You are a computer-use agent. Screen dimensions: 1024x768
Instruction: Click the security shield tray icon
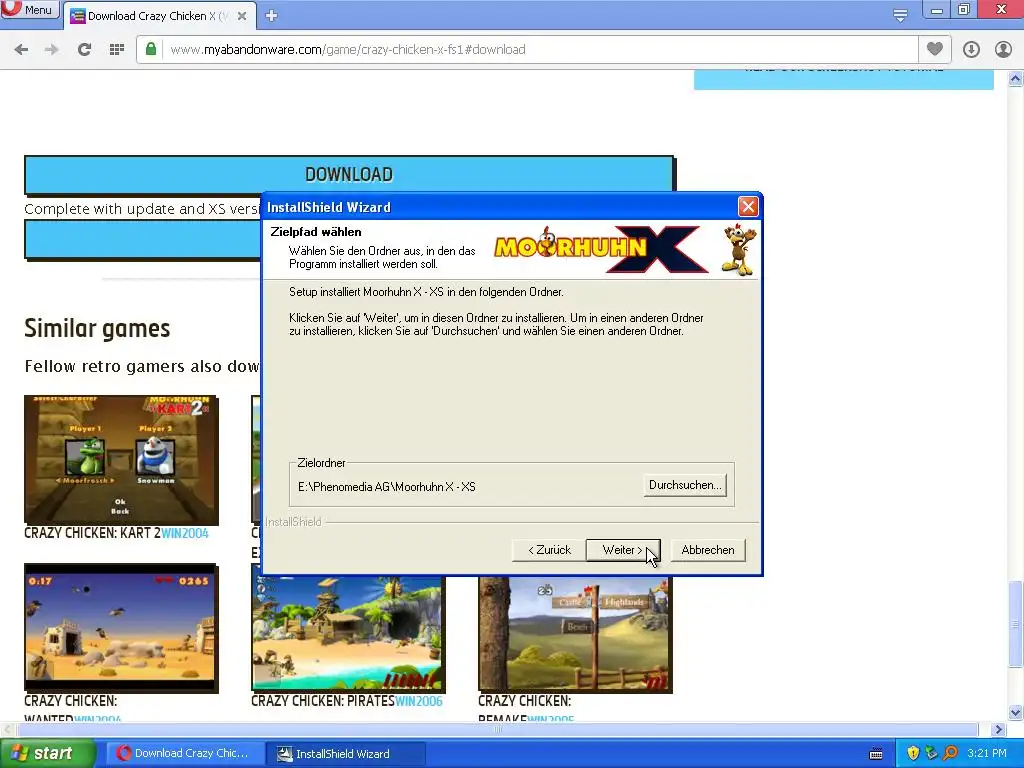(913, 754)
